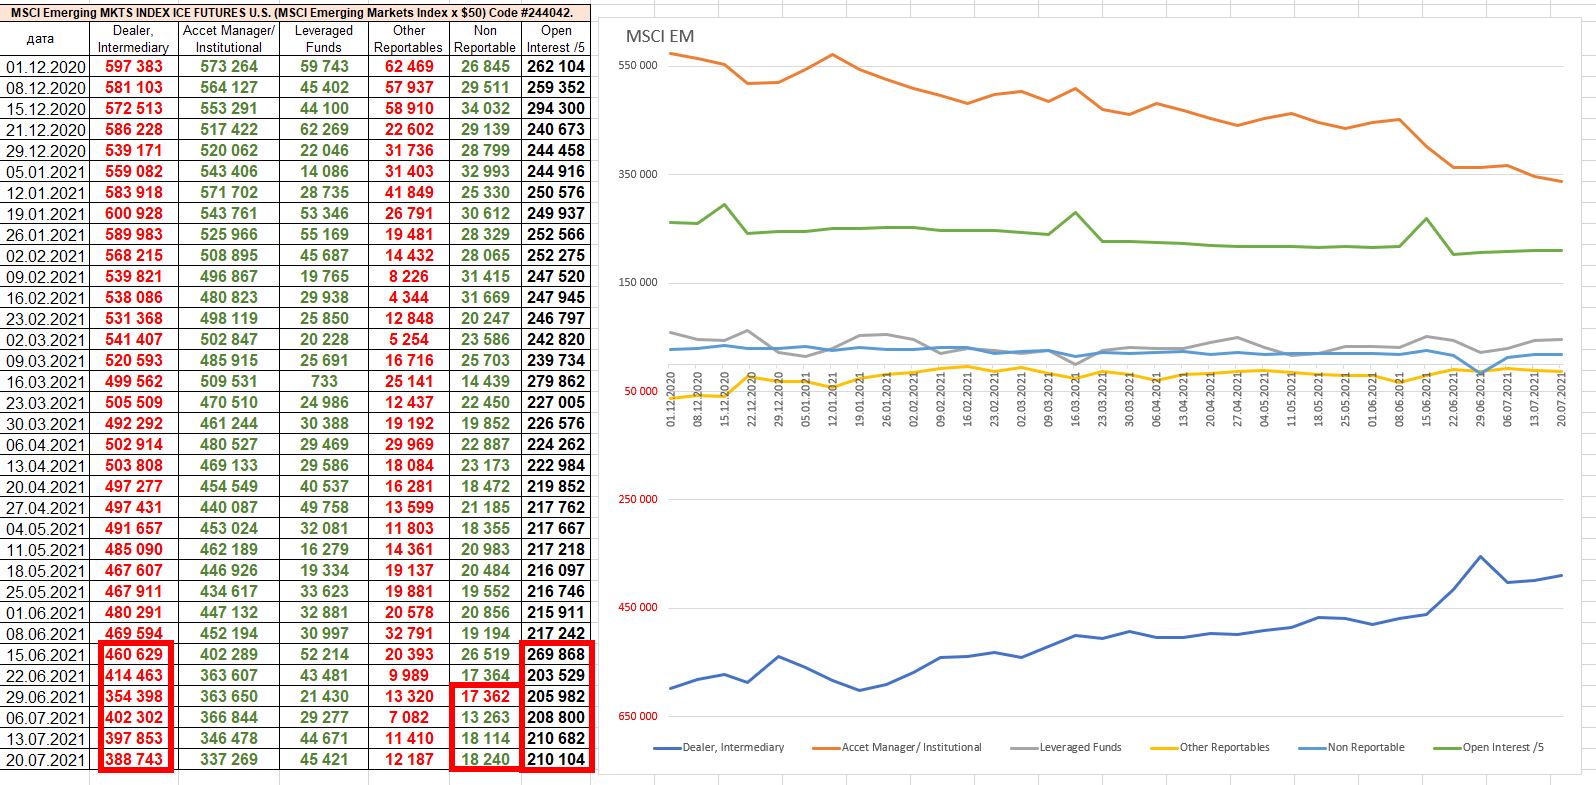Click the Open Interest /5 legend entry

[1503, 747]
